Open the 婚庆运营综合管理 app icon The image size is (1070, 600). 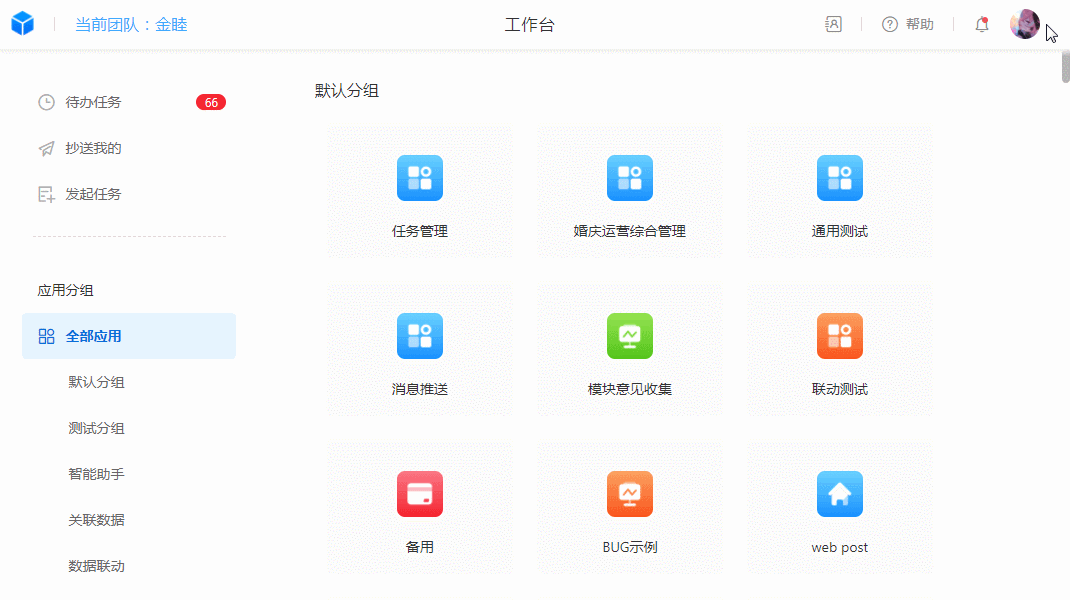coord(629,178)
